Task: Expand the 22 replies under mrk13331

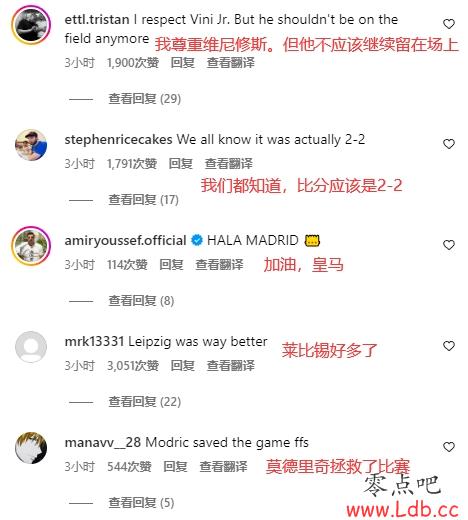Action: pyautogui.click(x=145, y=402)
